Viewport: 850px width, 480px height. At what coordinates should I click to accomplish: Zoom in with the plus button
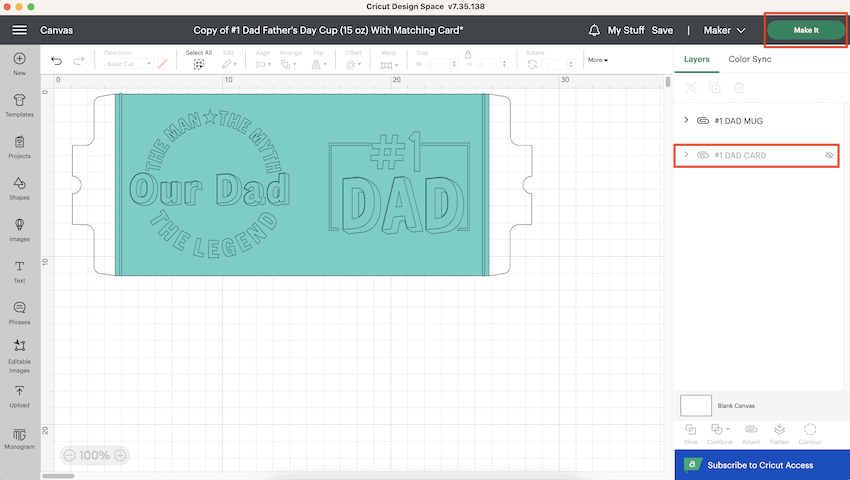120,455
